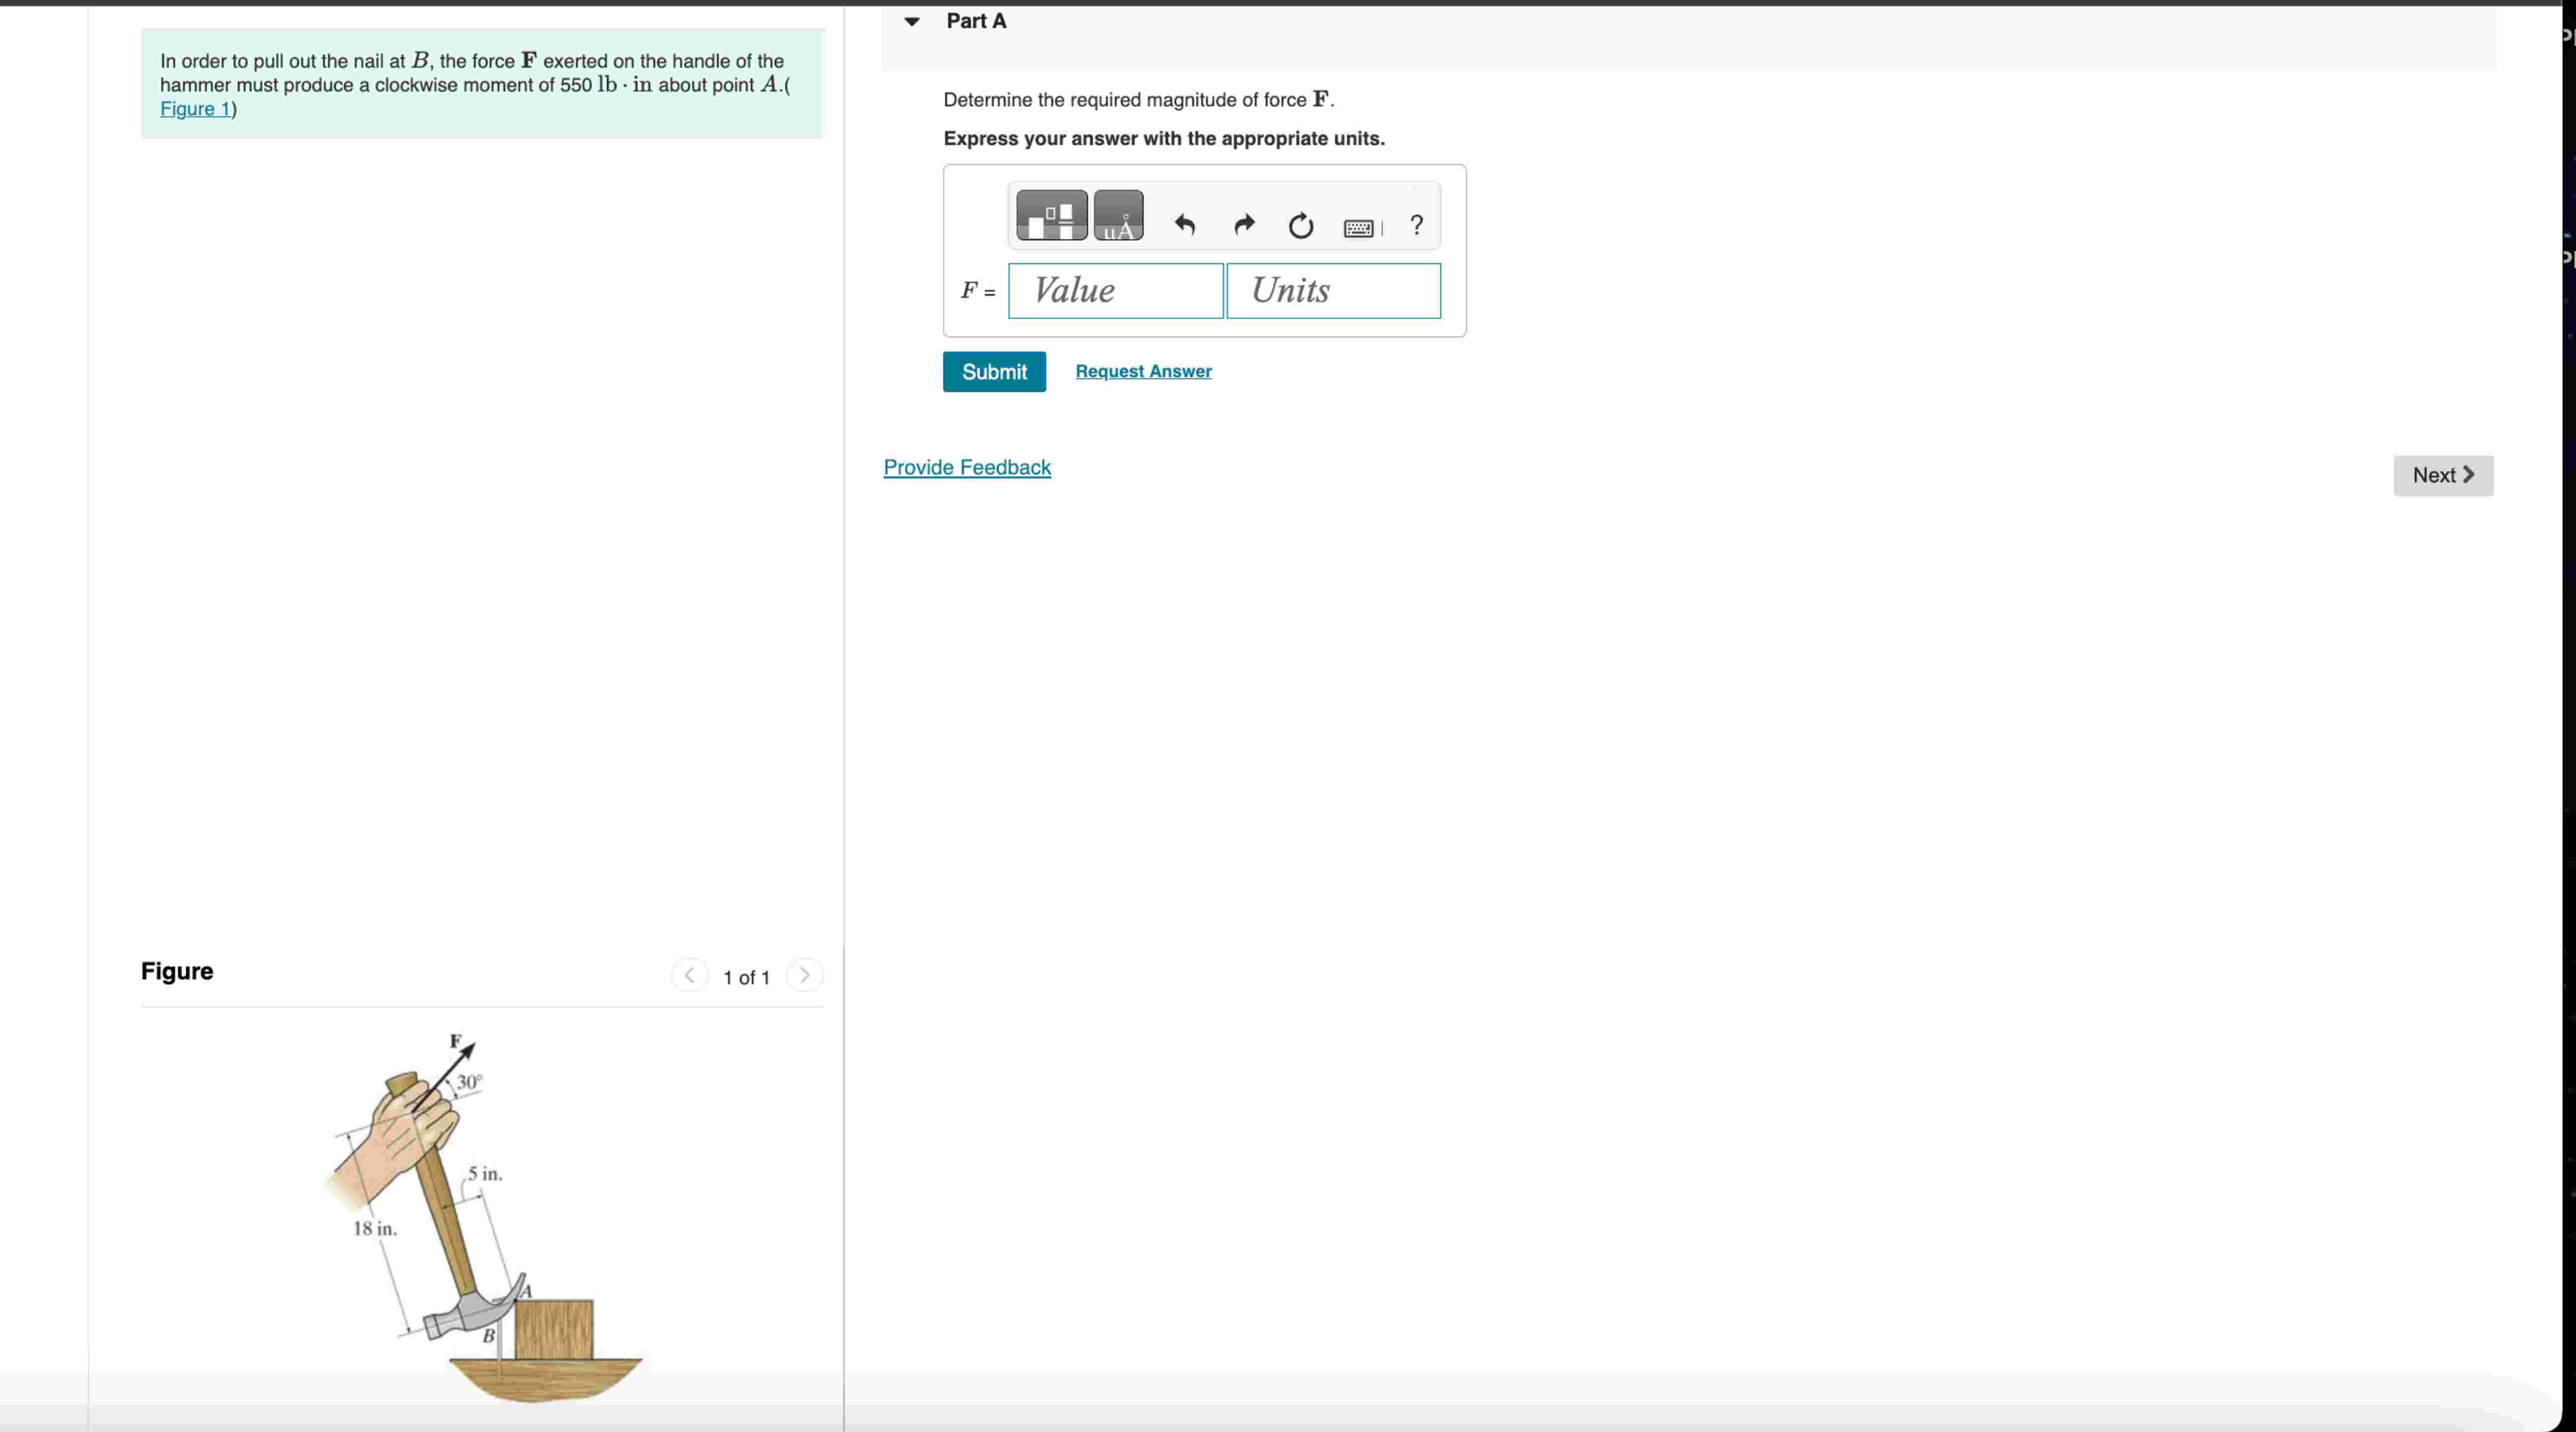Open the Greek symbols palette
This screenshot has height=1432, width=2576.
(1118, 215)
